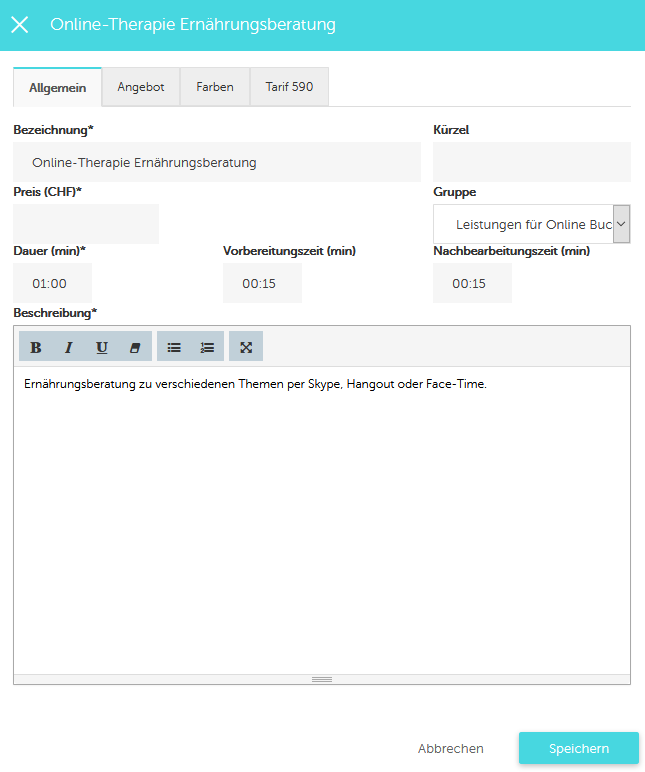Click into the Kürzel field

point(531,162)
